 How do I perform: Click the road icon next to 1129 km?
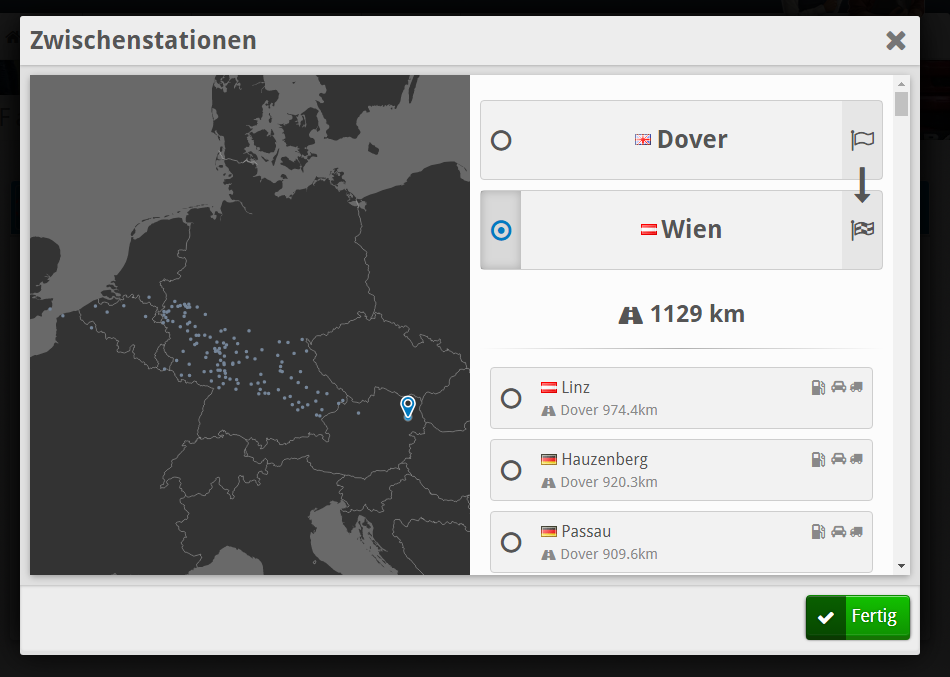tap(630, 315)
